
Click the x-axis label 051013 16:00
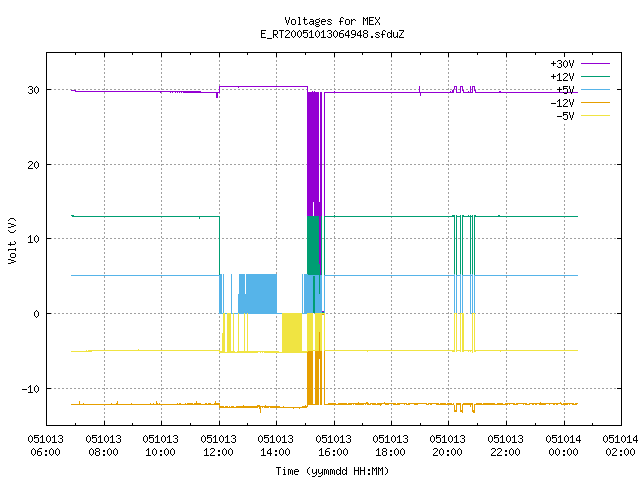click(x=334, y=446)
